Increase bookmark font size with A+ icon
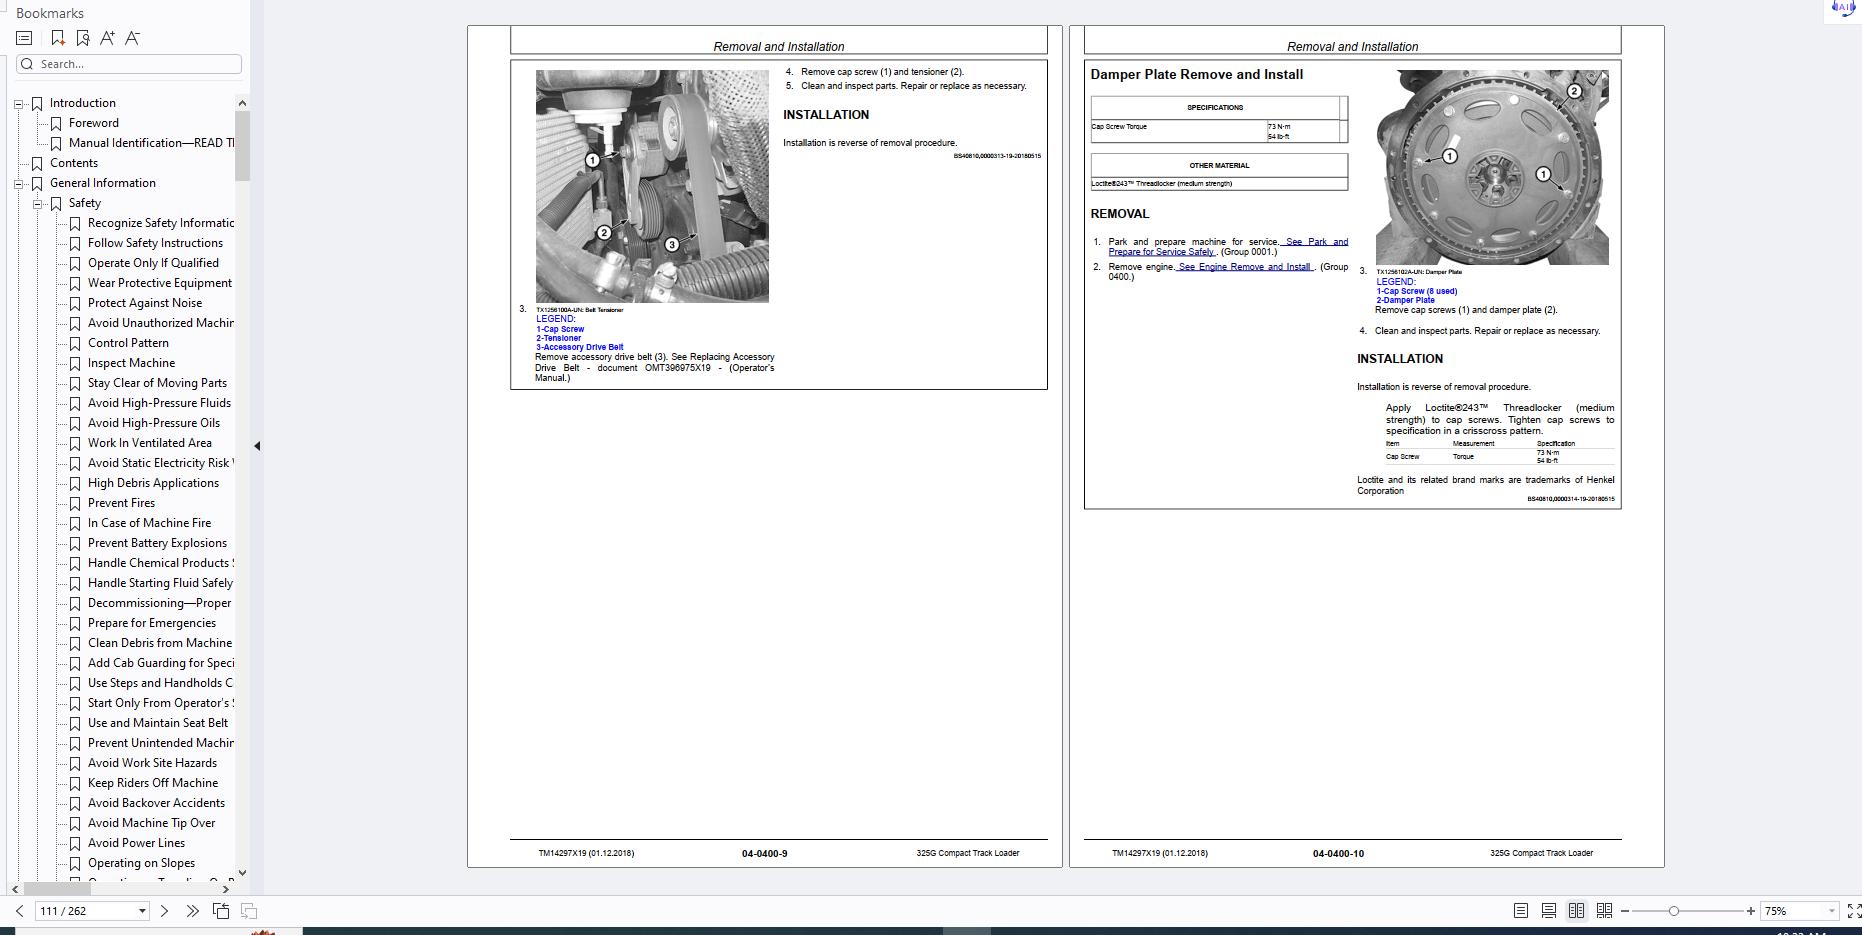 [107, 38]
